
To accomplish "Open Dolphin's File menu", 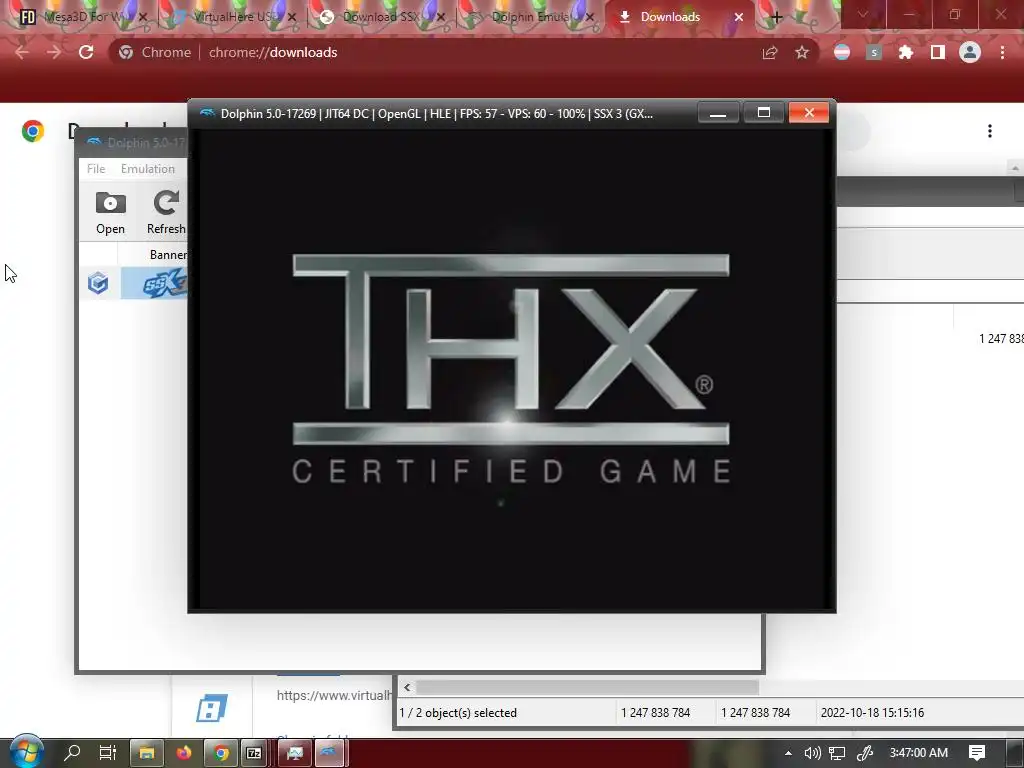I will (x=96, y=168).
